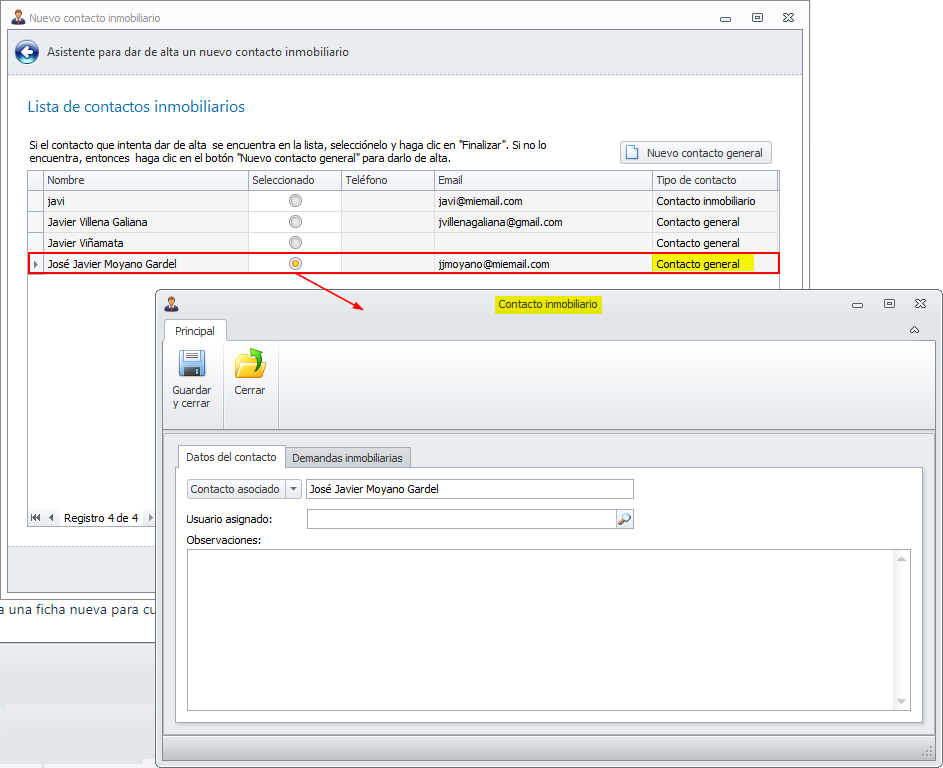Go to previous record in navigator

click(51, 518)
